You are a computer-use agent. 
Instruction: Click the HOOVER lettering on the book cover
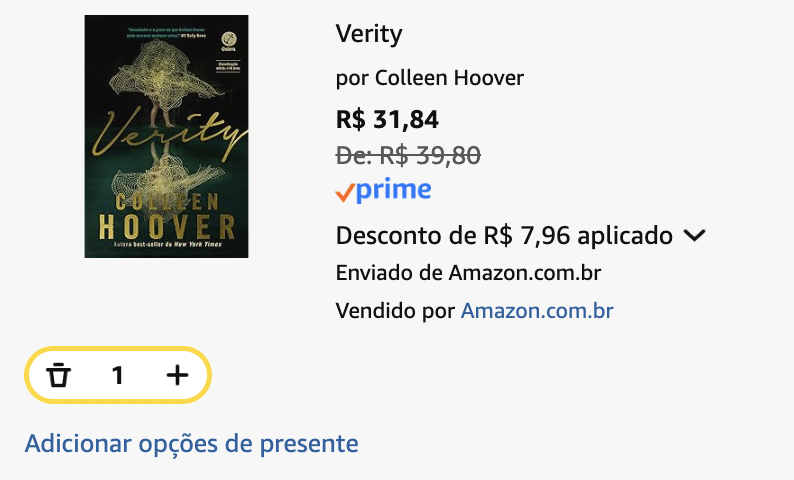(x=167, y=226)
